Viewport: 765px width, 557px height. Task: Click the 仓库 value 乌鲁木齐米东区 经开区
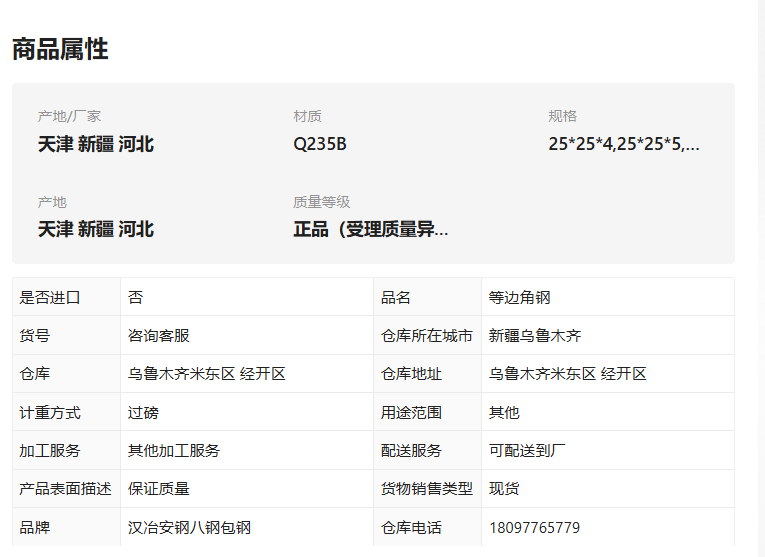coord(206,374)
